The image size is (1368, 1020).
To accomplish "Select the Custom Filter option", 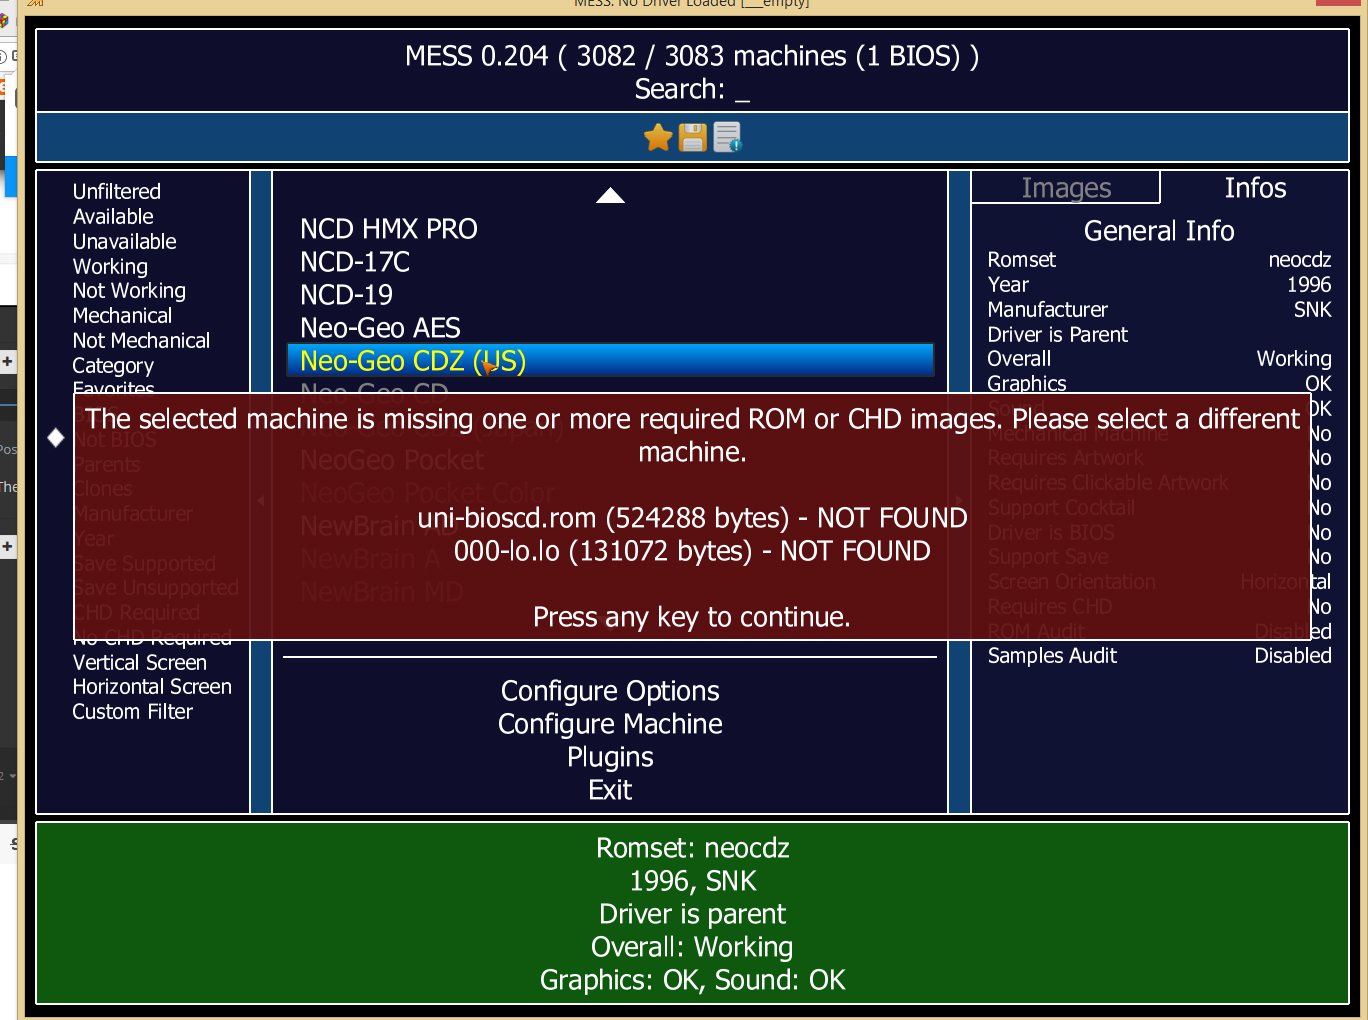I will point(132,712).
